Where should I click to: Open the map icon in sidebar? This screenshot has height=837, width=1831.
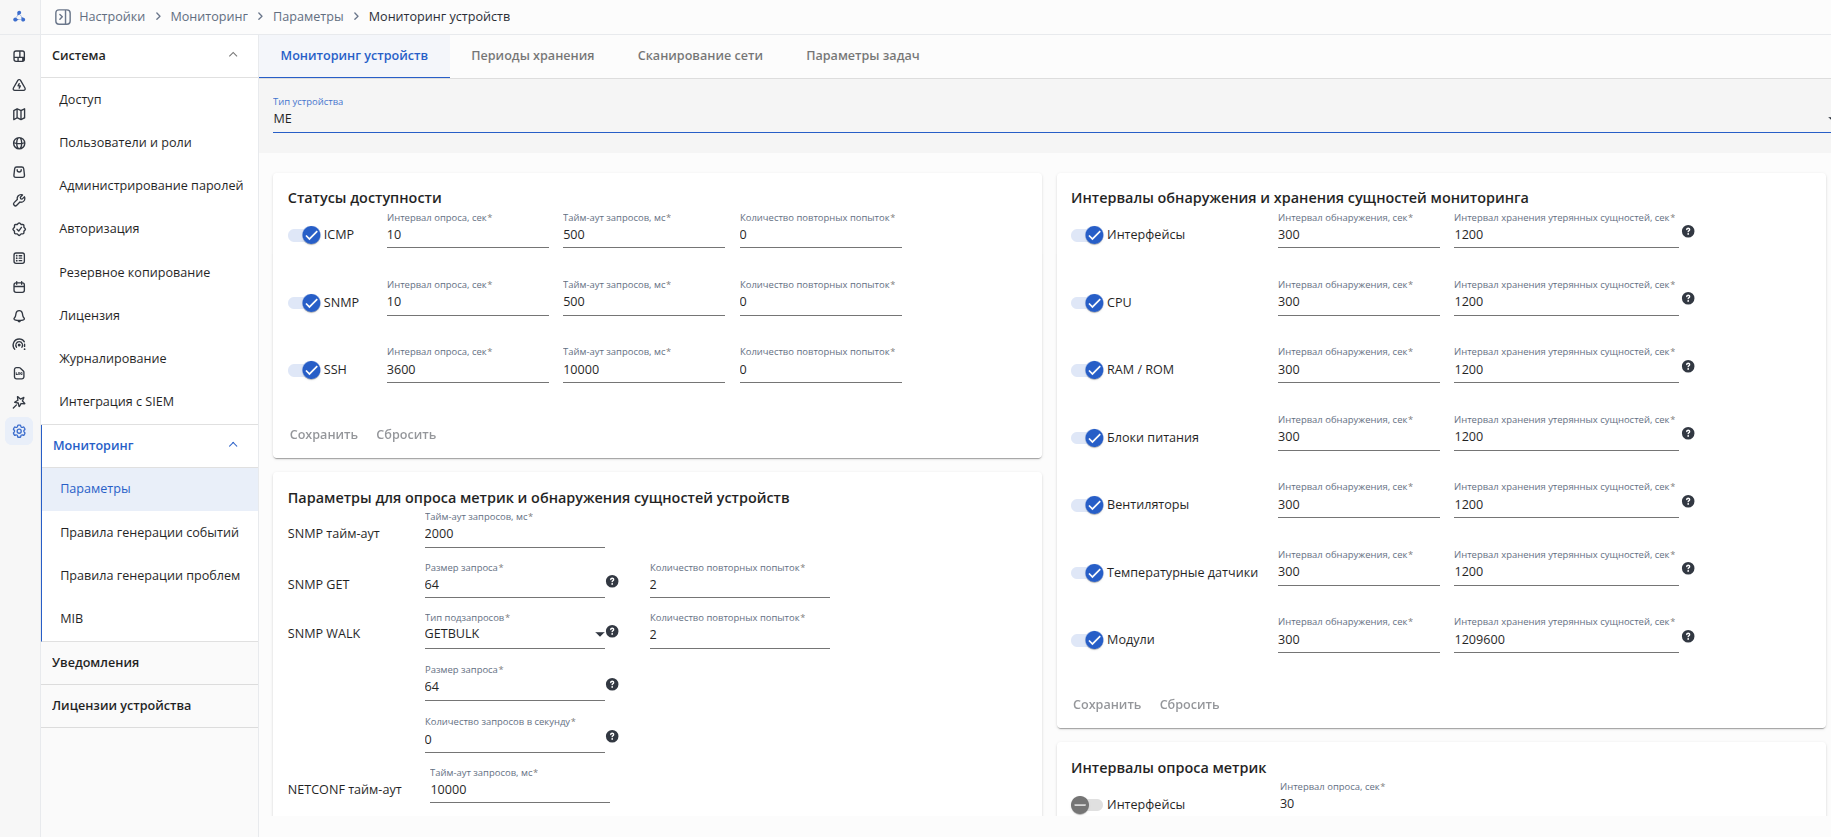point(19,114)
